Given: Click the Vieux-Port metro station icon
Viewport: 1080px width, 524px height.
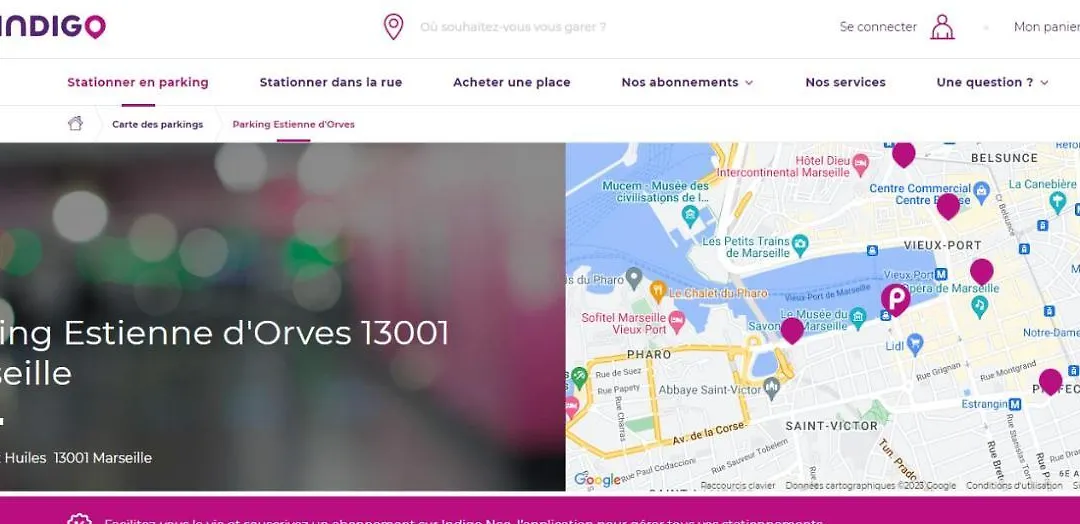Looking at the screenshot, I should pos(942,274).
